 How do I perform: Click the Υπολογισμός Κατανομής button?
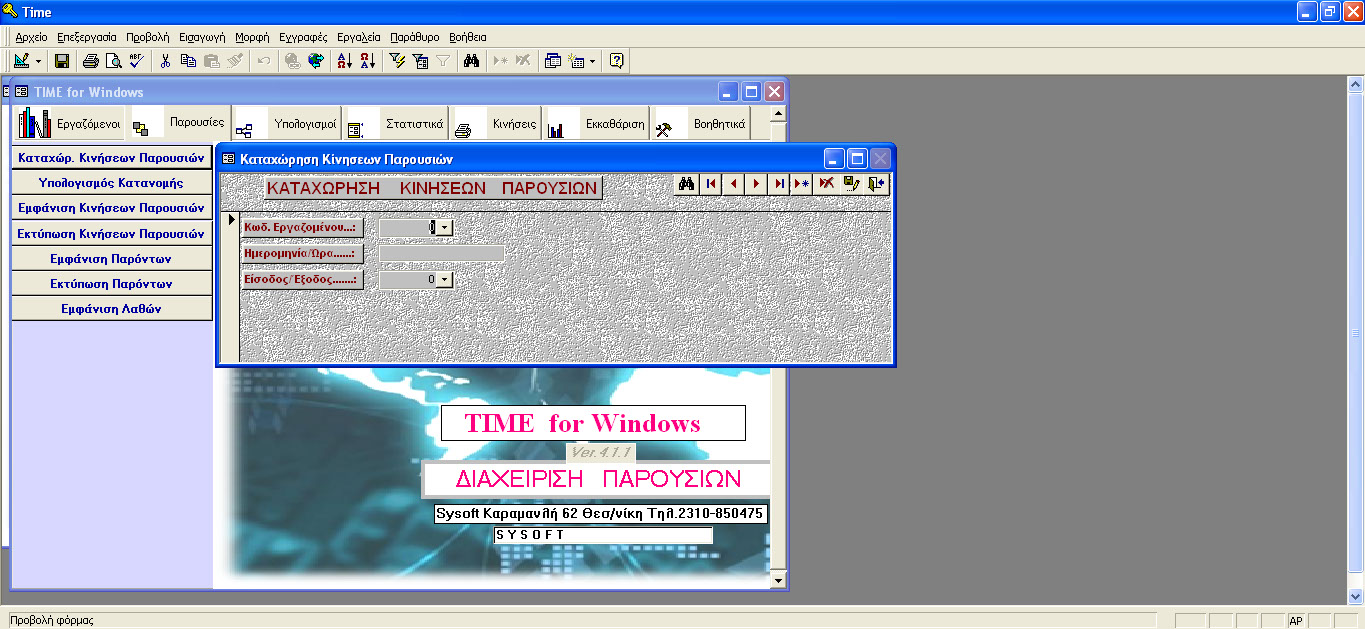(x=111, y=183)
